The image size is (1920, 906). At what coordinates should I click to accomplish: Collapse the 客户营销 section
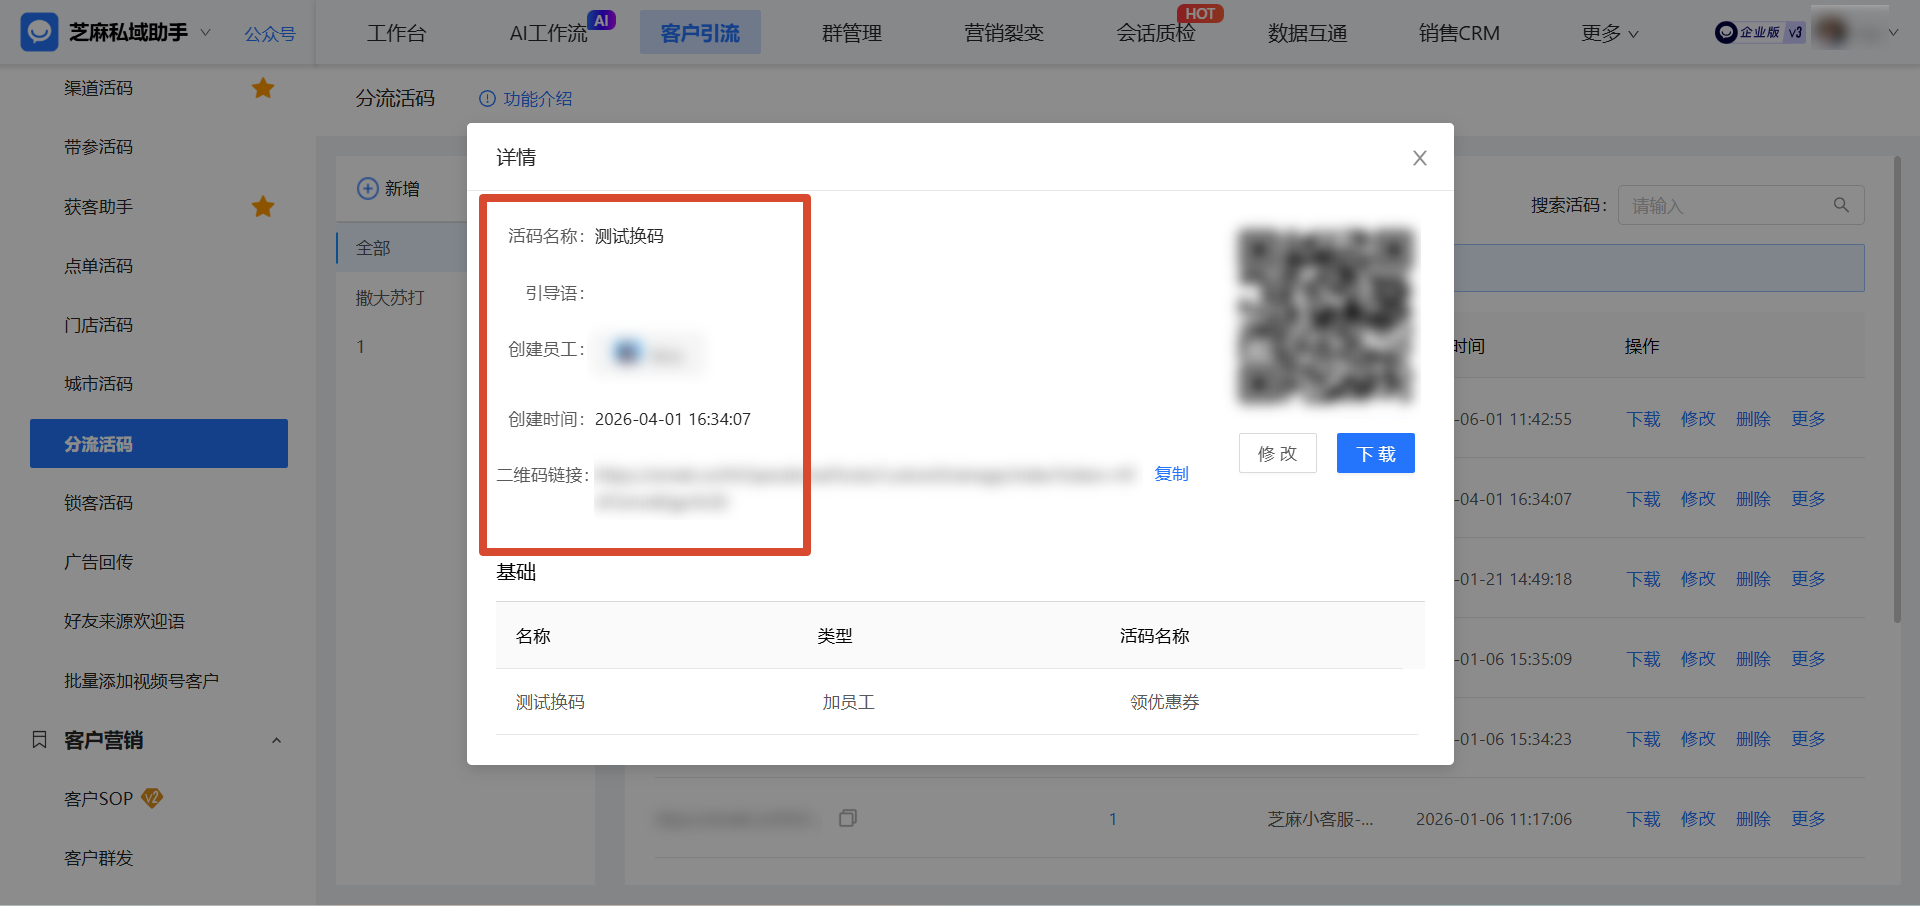click(277, 740)
